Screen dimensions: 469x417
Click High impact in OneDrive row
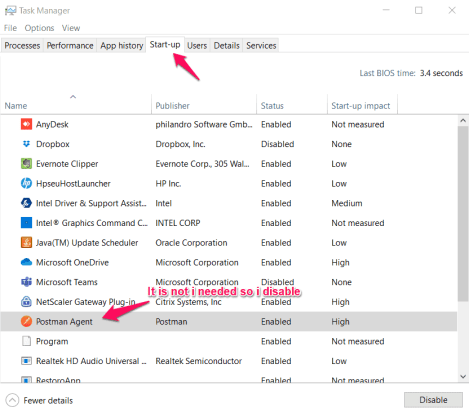[x=340, y=263]
